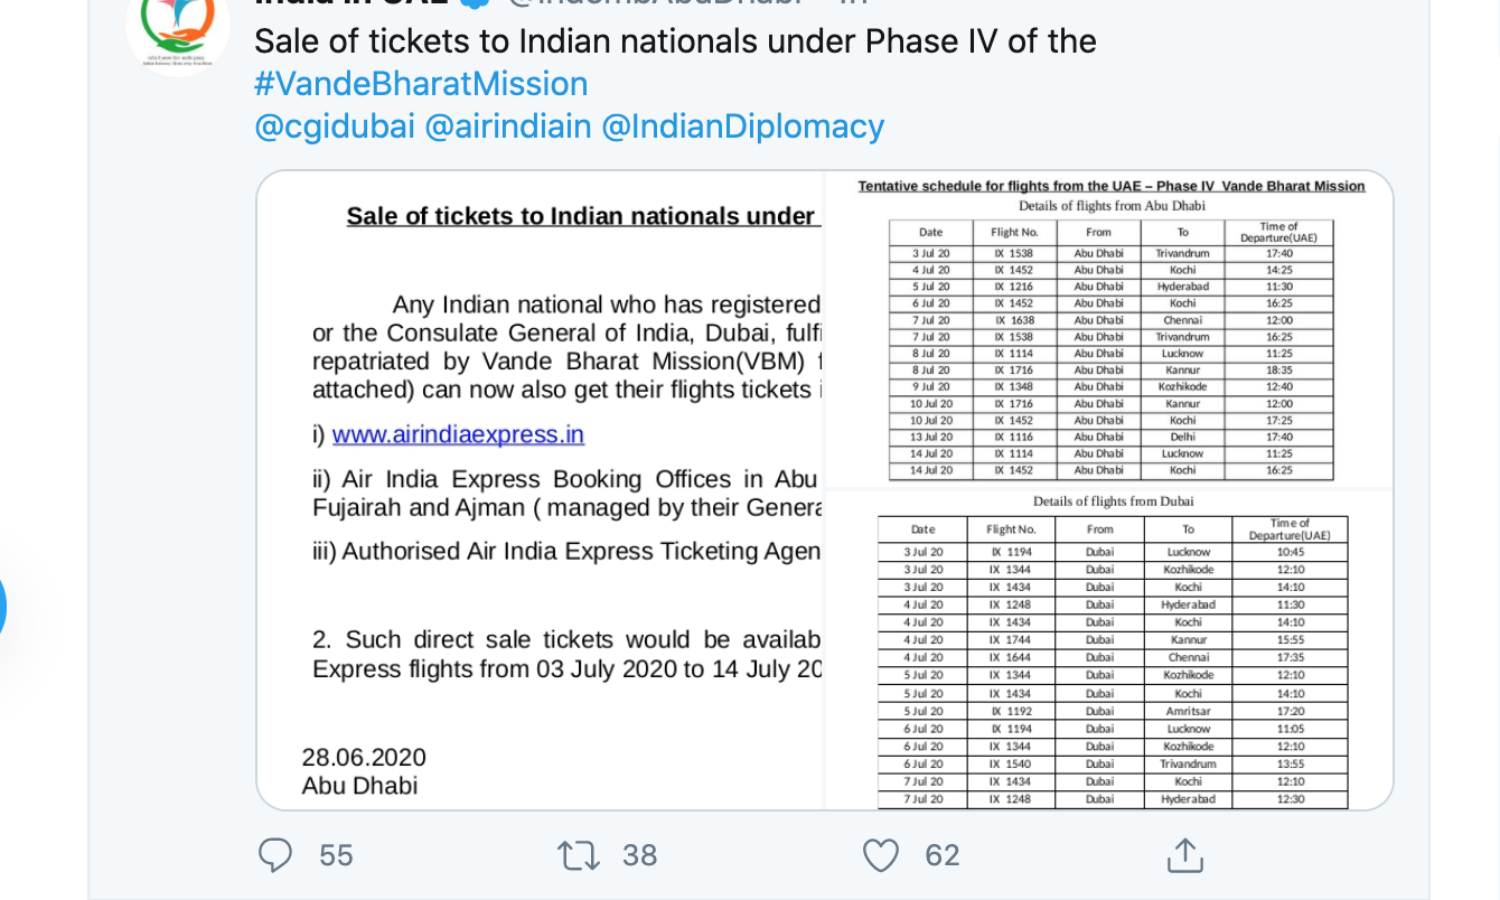This screenshot has height=900, width=1500.
Task: Open the @airindiain mention
Action: [508, 127]
